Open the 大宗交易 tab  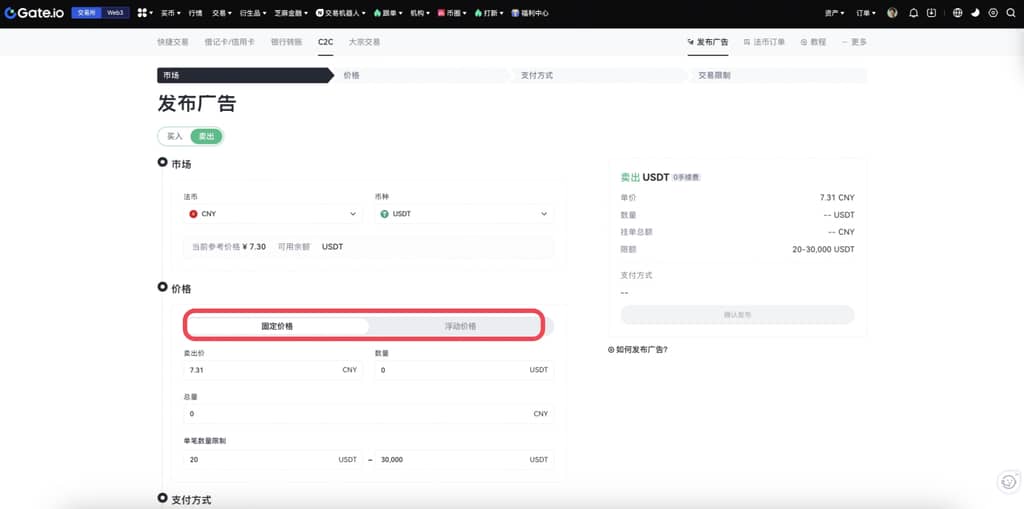pyautogui.click(x=364, y=42)
